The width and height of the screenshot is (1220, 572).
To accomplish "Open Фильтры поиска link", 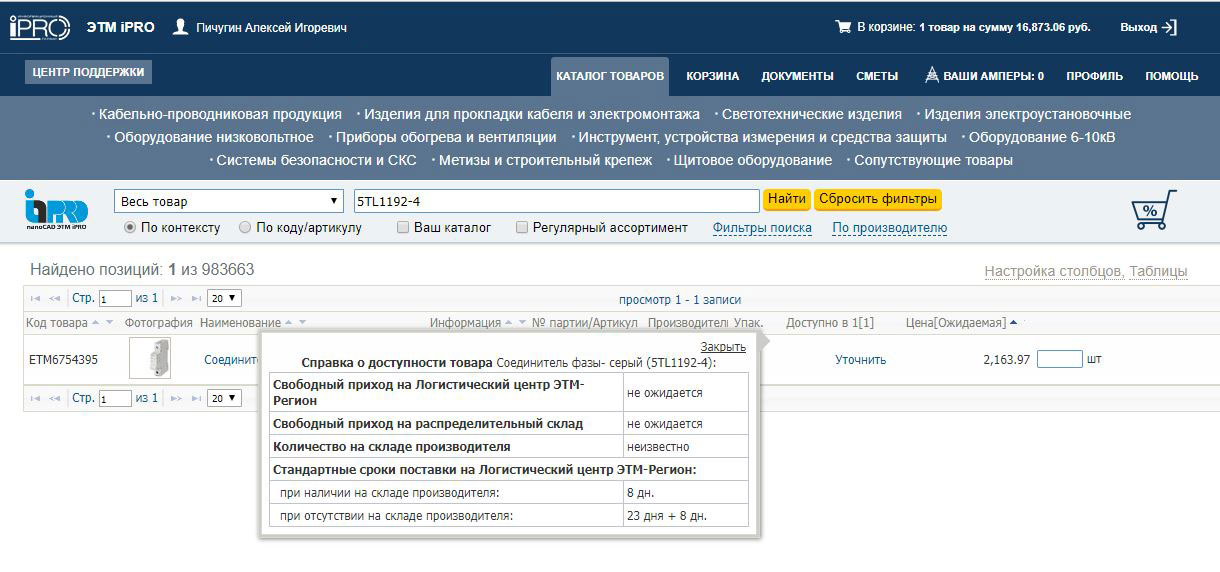I will (762, 228).
